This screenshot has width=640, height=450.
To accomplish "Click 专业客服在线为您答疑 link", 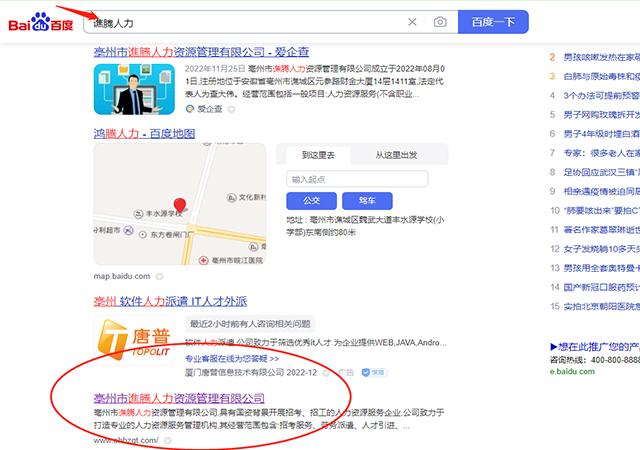I will (232, 358).
